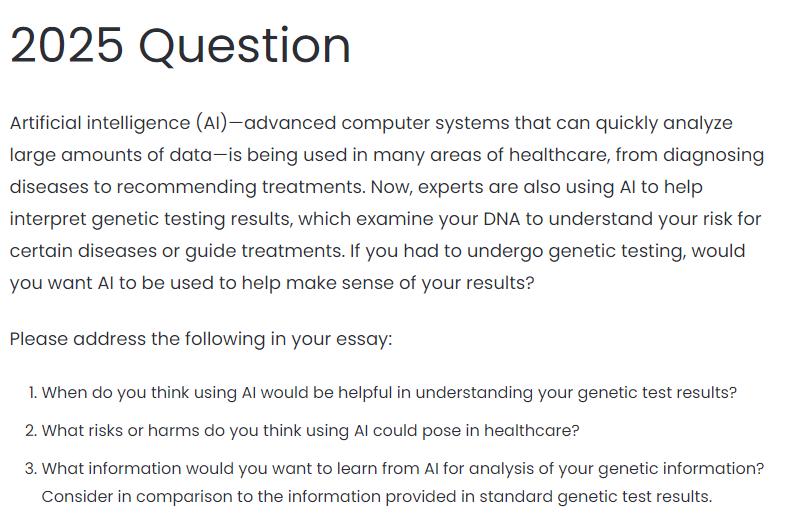The width and height of the screenshot is (800, 529).
Task: Click the word "2025" in the heading
Action: pos(66,46)
